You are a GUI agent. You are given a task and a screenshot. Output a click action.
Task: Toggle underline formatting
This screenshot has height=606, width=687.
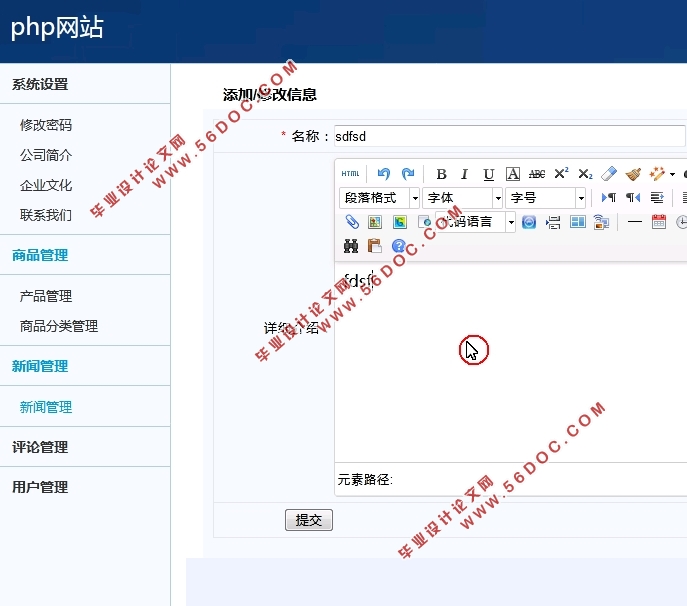click(x=488, y=174)
